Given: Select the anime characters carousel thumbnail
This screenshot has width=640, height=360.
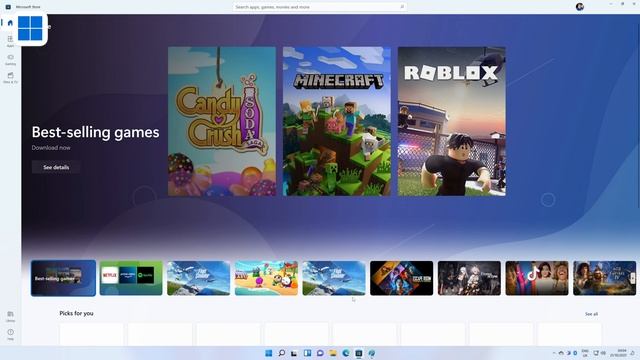Looking at the screenshot, I should (x=469, y=278).
